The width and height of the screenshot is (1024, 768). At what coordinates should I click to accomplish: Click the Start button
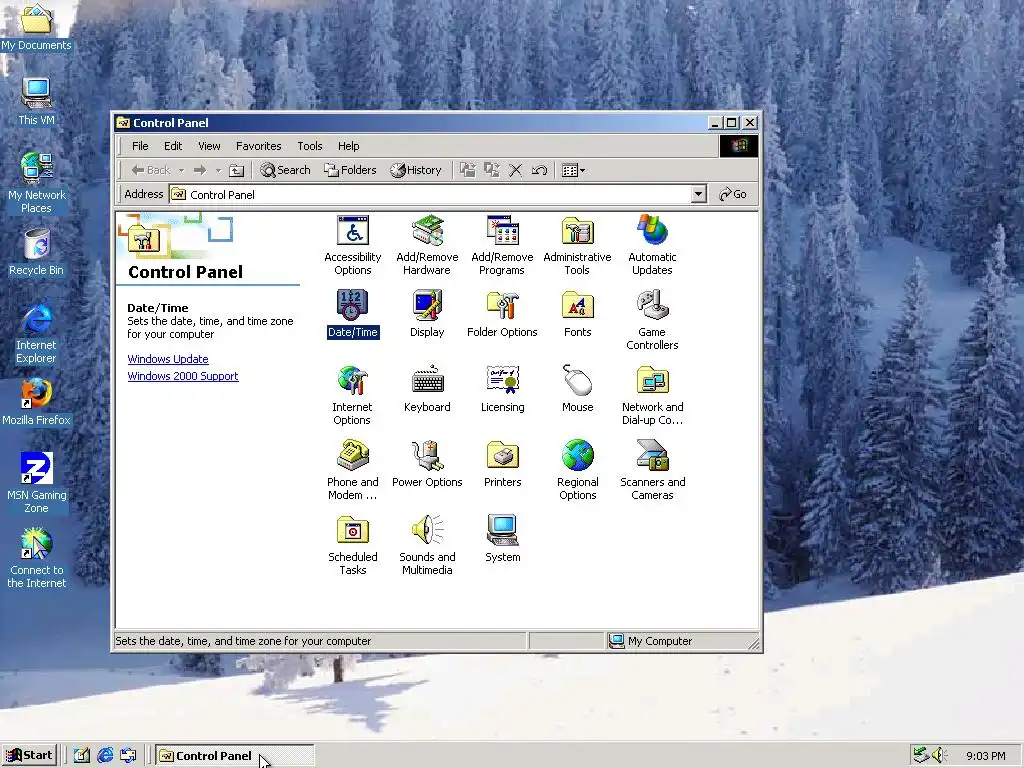(29, 756)
